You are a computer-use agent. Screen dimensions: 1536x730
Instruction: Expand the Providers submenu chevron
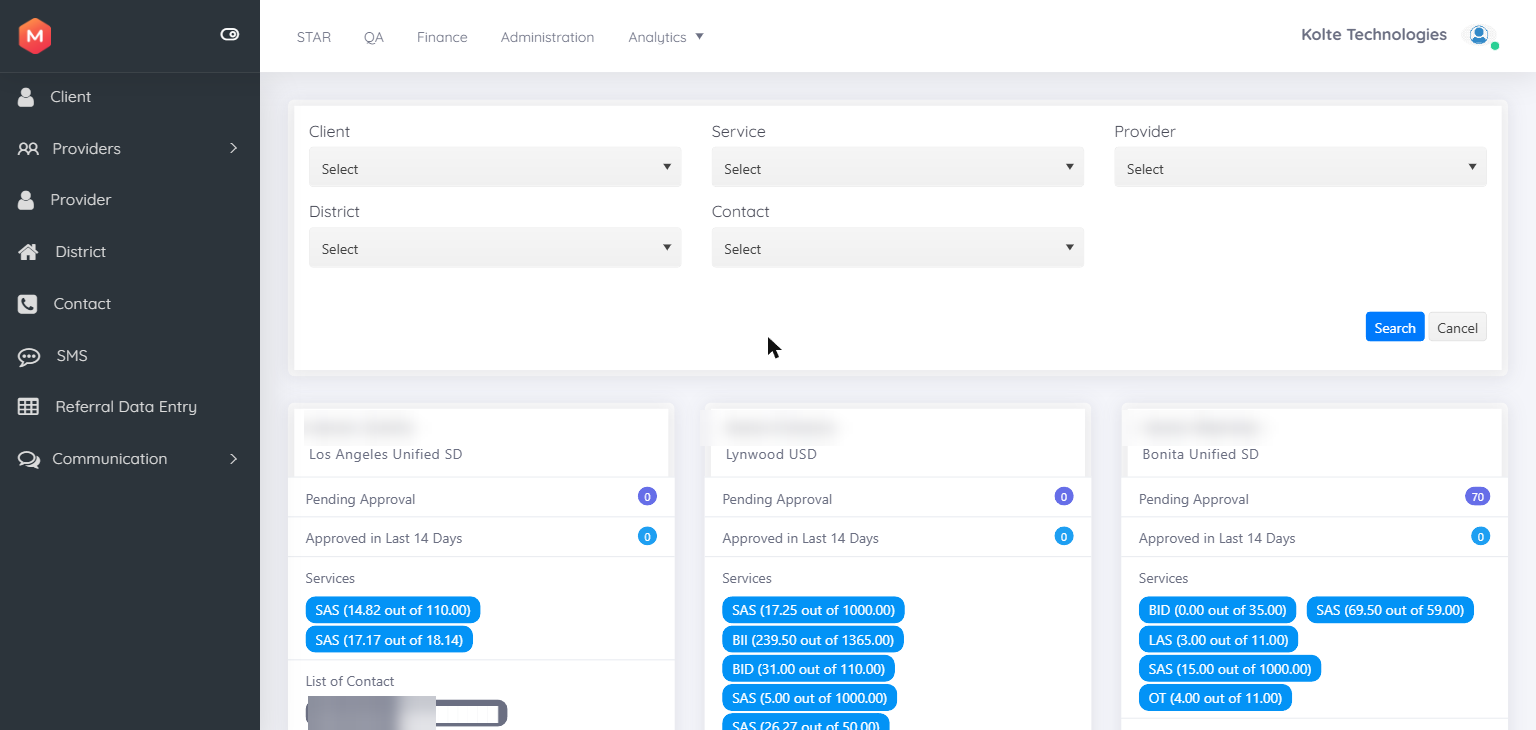(234, 148)
